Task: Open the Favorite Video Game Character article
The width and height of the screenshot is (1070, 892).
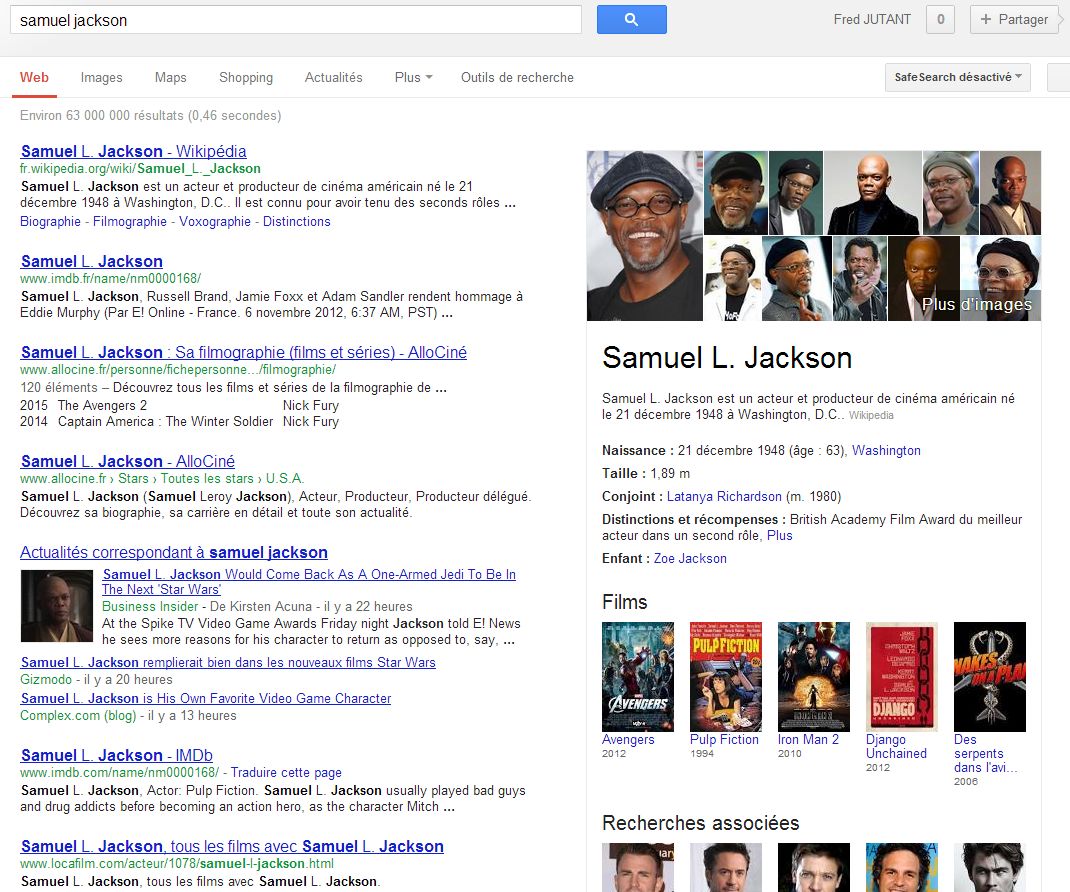Action: (206, 699)
